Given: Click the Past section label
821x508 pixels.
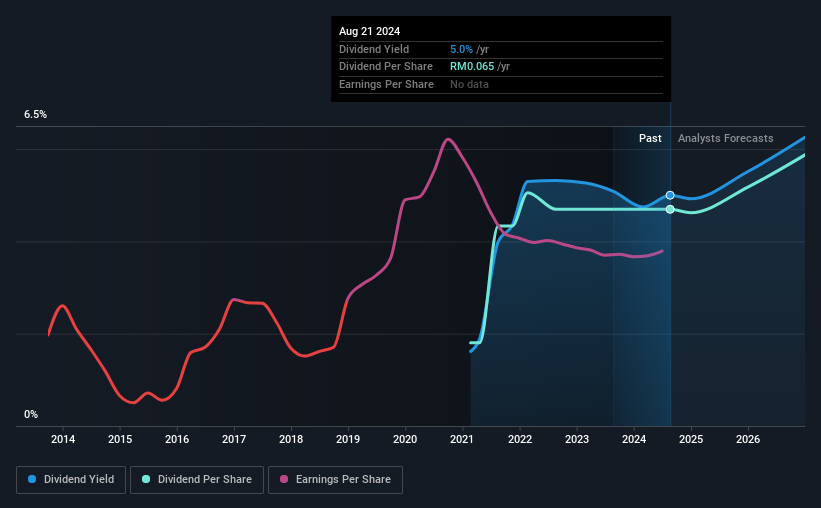Looking at the screenshot, I should (x=650, y=138).
